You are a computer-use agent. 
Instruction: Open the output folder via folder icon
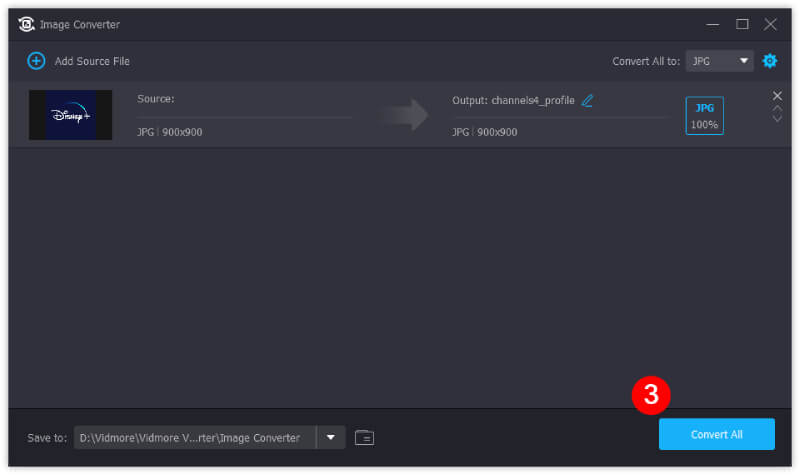tap(364, 437)
